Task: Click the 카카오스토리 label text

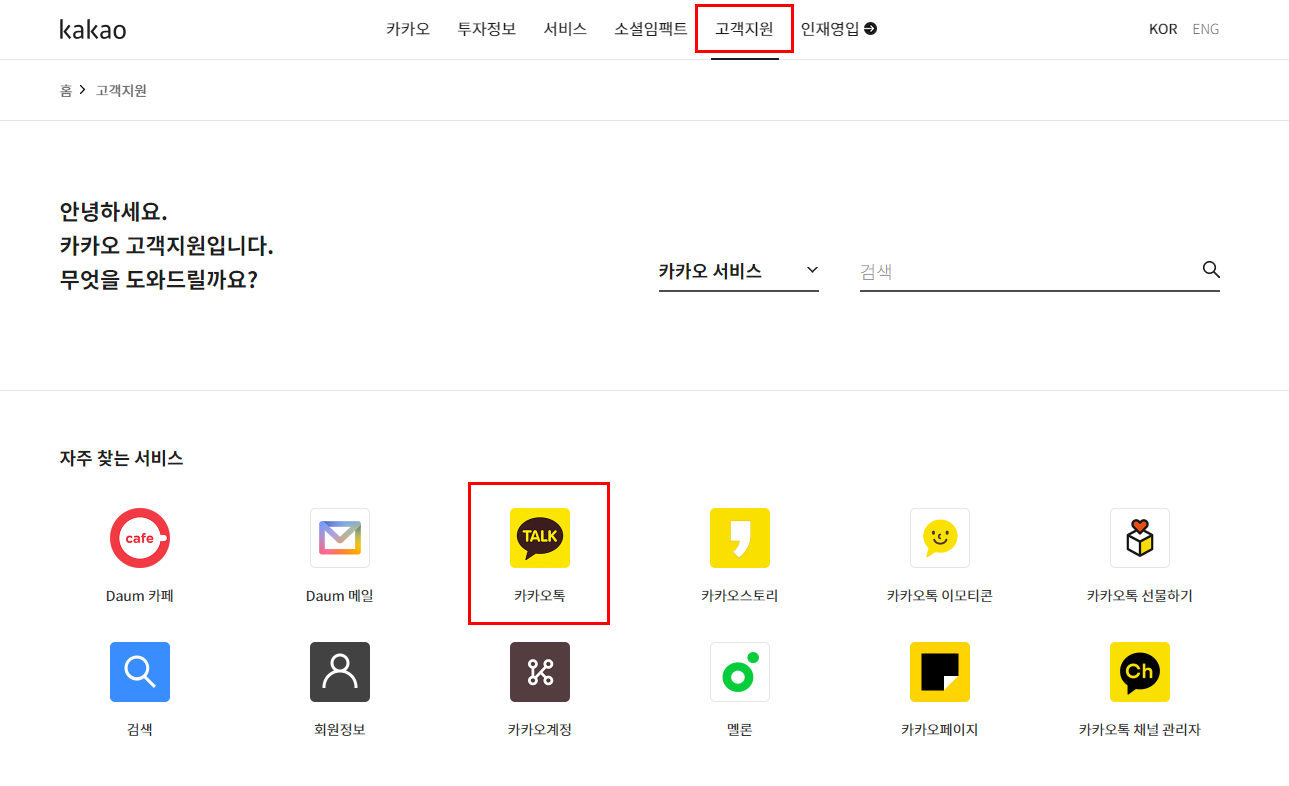Action: click(740, 596)
